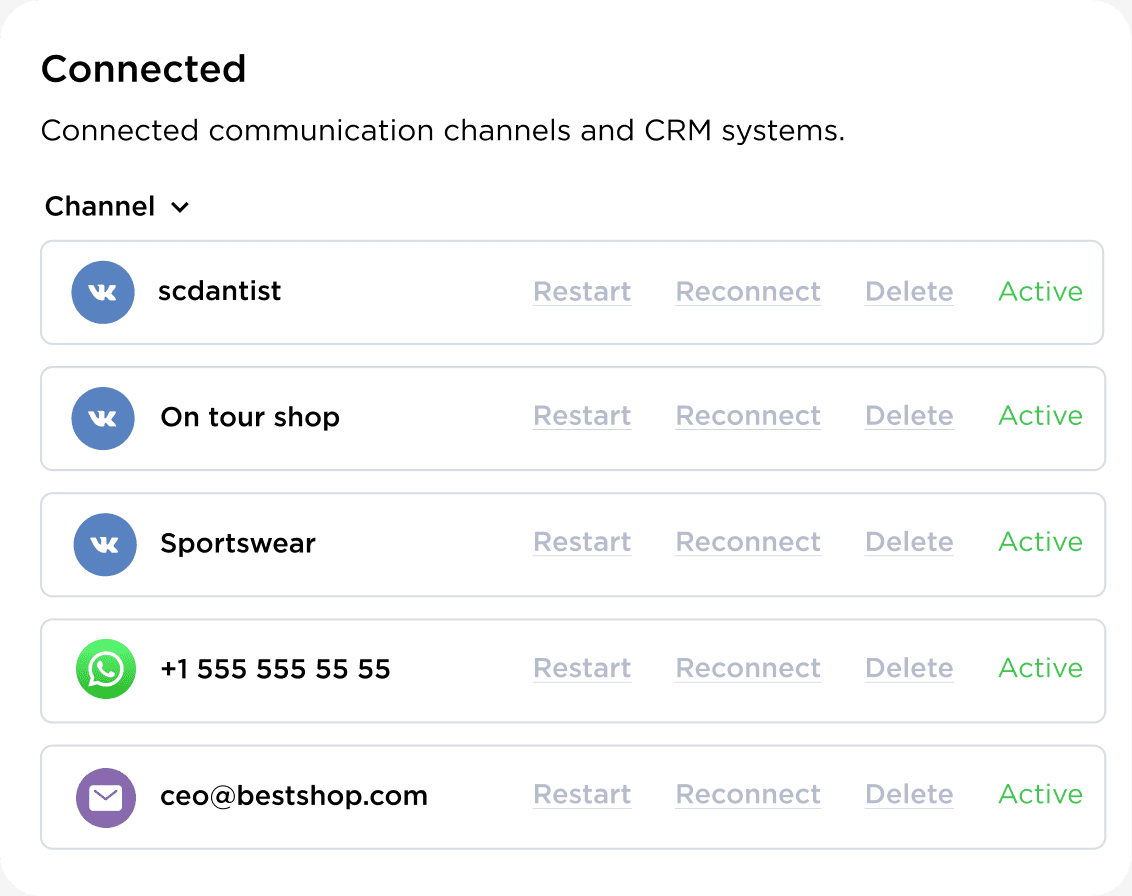Restart the WhatsApp +1 555 channel
Image resolution: width=1132 pixels, height=896 pixels.
(x=582, y=668)
